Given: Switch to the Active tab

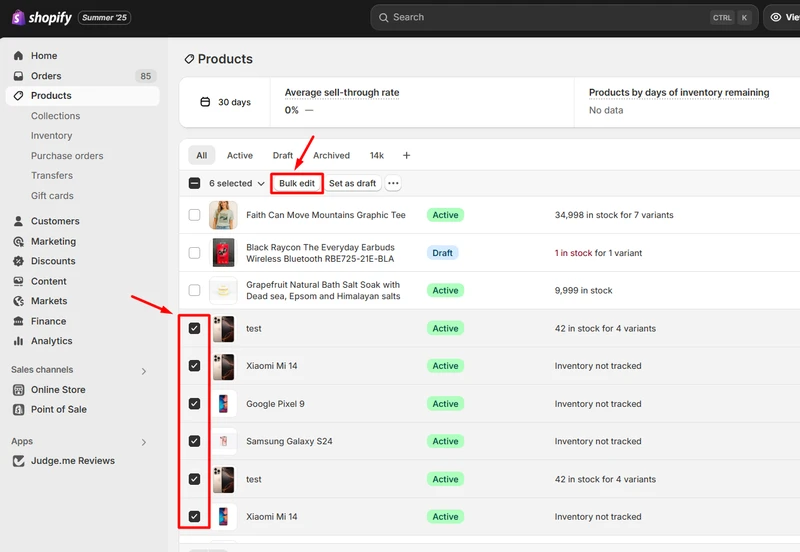Looking at the screenshot, I should click(240, 155).
